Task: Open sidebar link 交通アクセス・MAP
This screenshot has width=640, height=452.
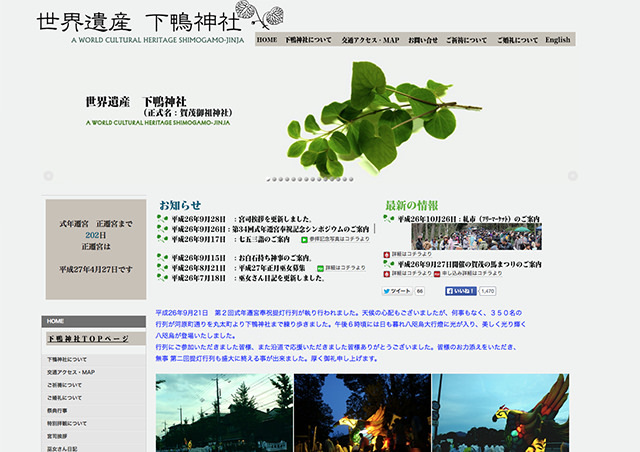Action: coord(71,372)
